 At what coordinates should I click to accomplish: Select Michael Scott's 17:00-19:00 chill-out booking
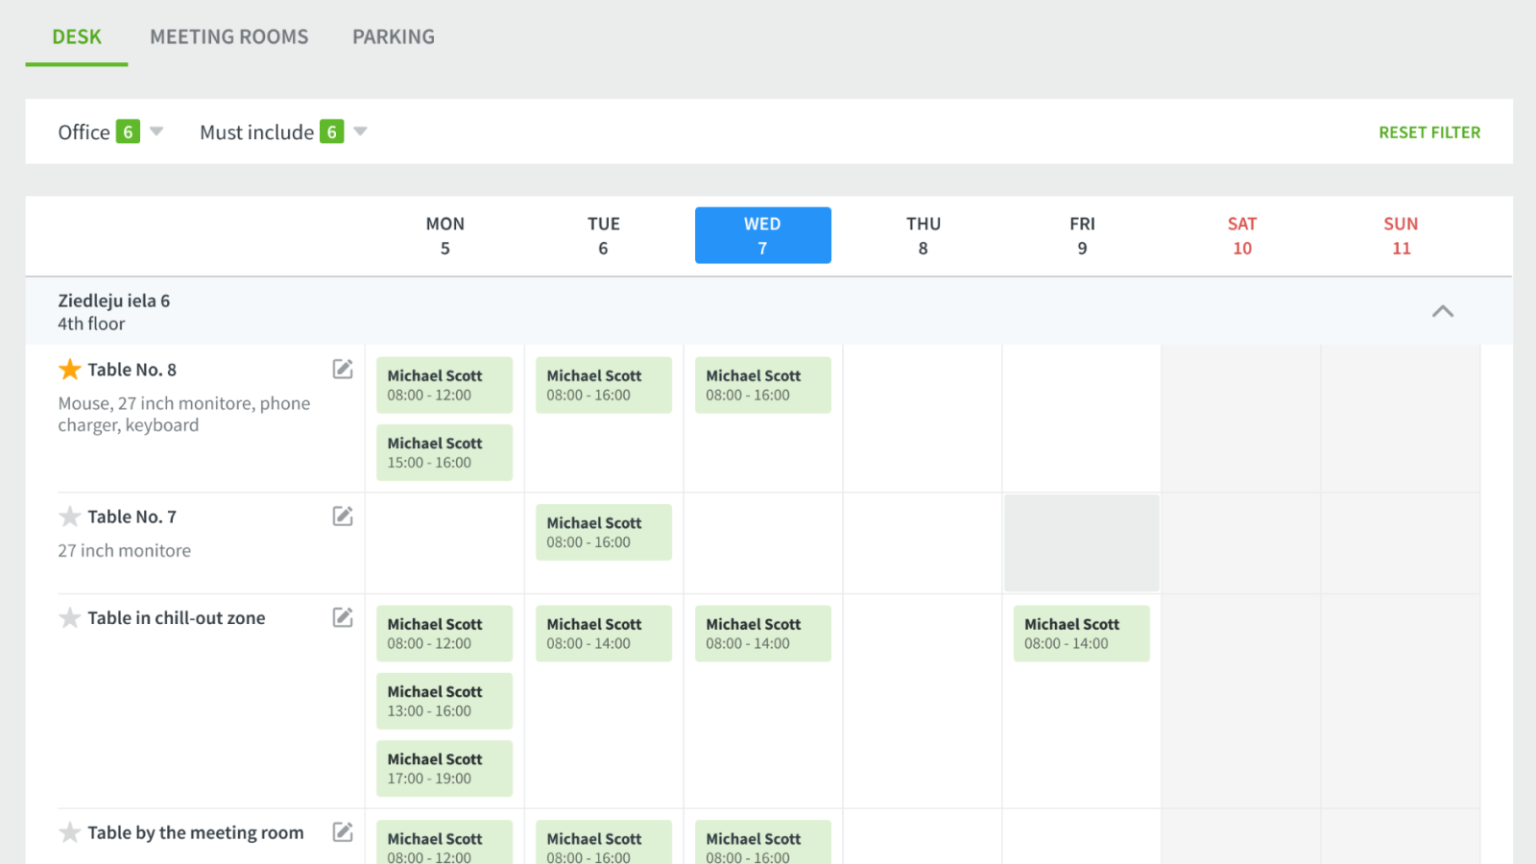coord(444,768)
